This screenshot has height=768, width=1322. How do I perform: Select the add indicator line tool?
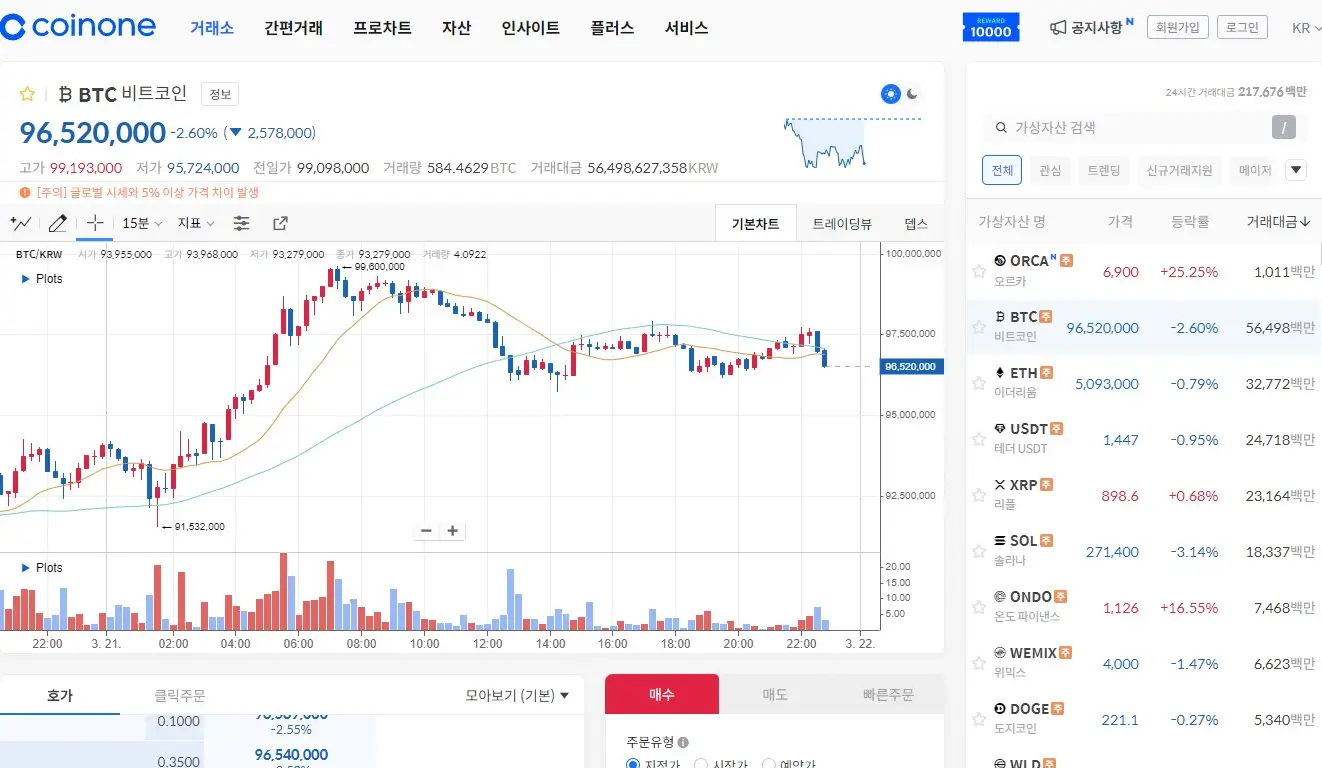pos(20,223)
